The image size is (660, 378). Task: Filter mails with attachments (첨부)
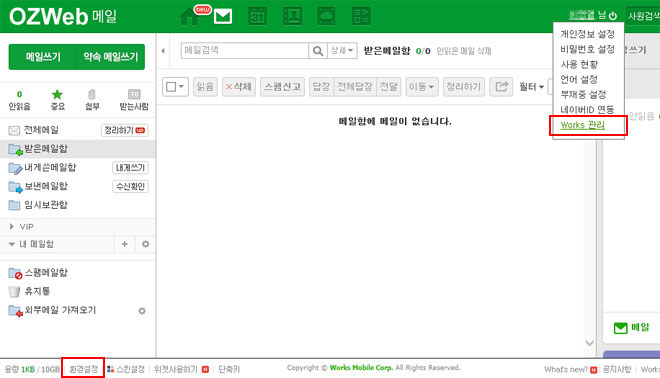pyautogui.click(x=92, y=99)
